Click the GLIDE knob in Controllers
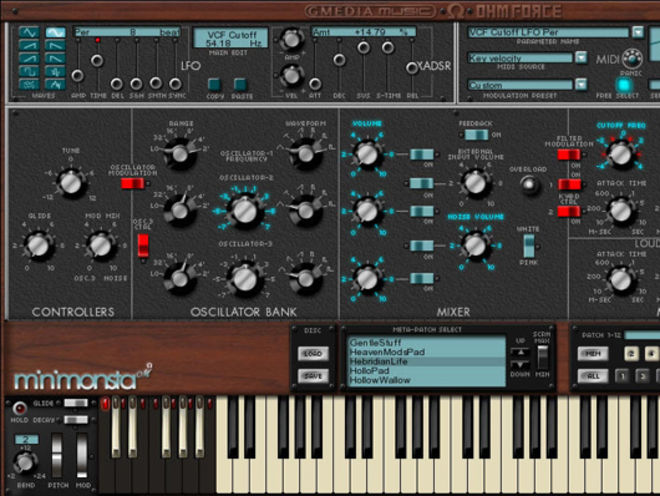The width and height of the screenshot is (660, 496). tap(38, 246)
